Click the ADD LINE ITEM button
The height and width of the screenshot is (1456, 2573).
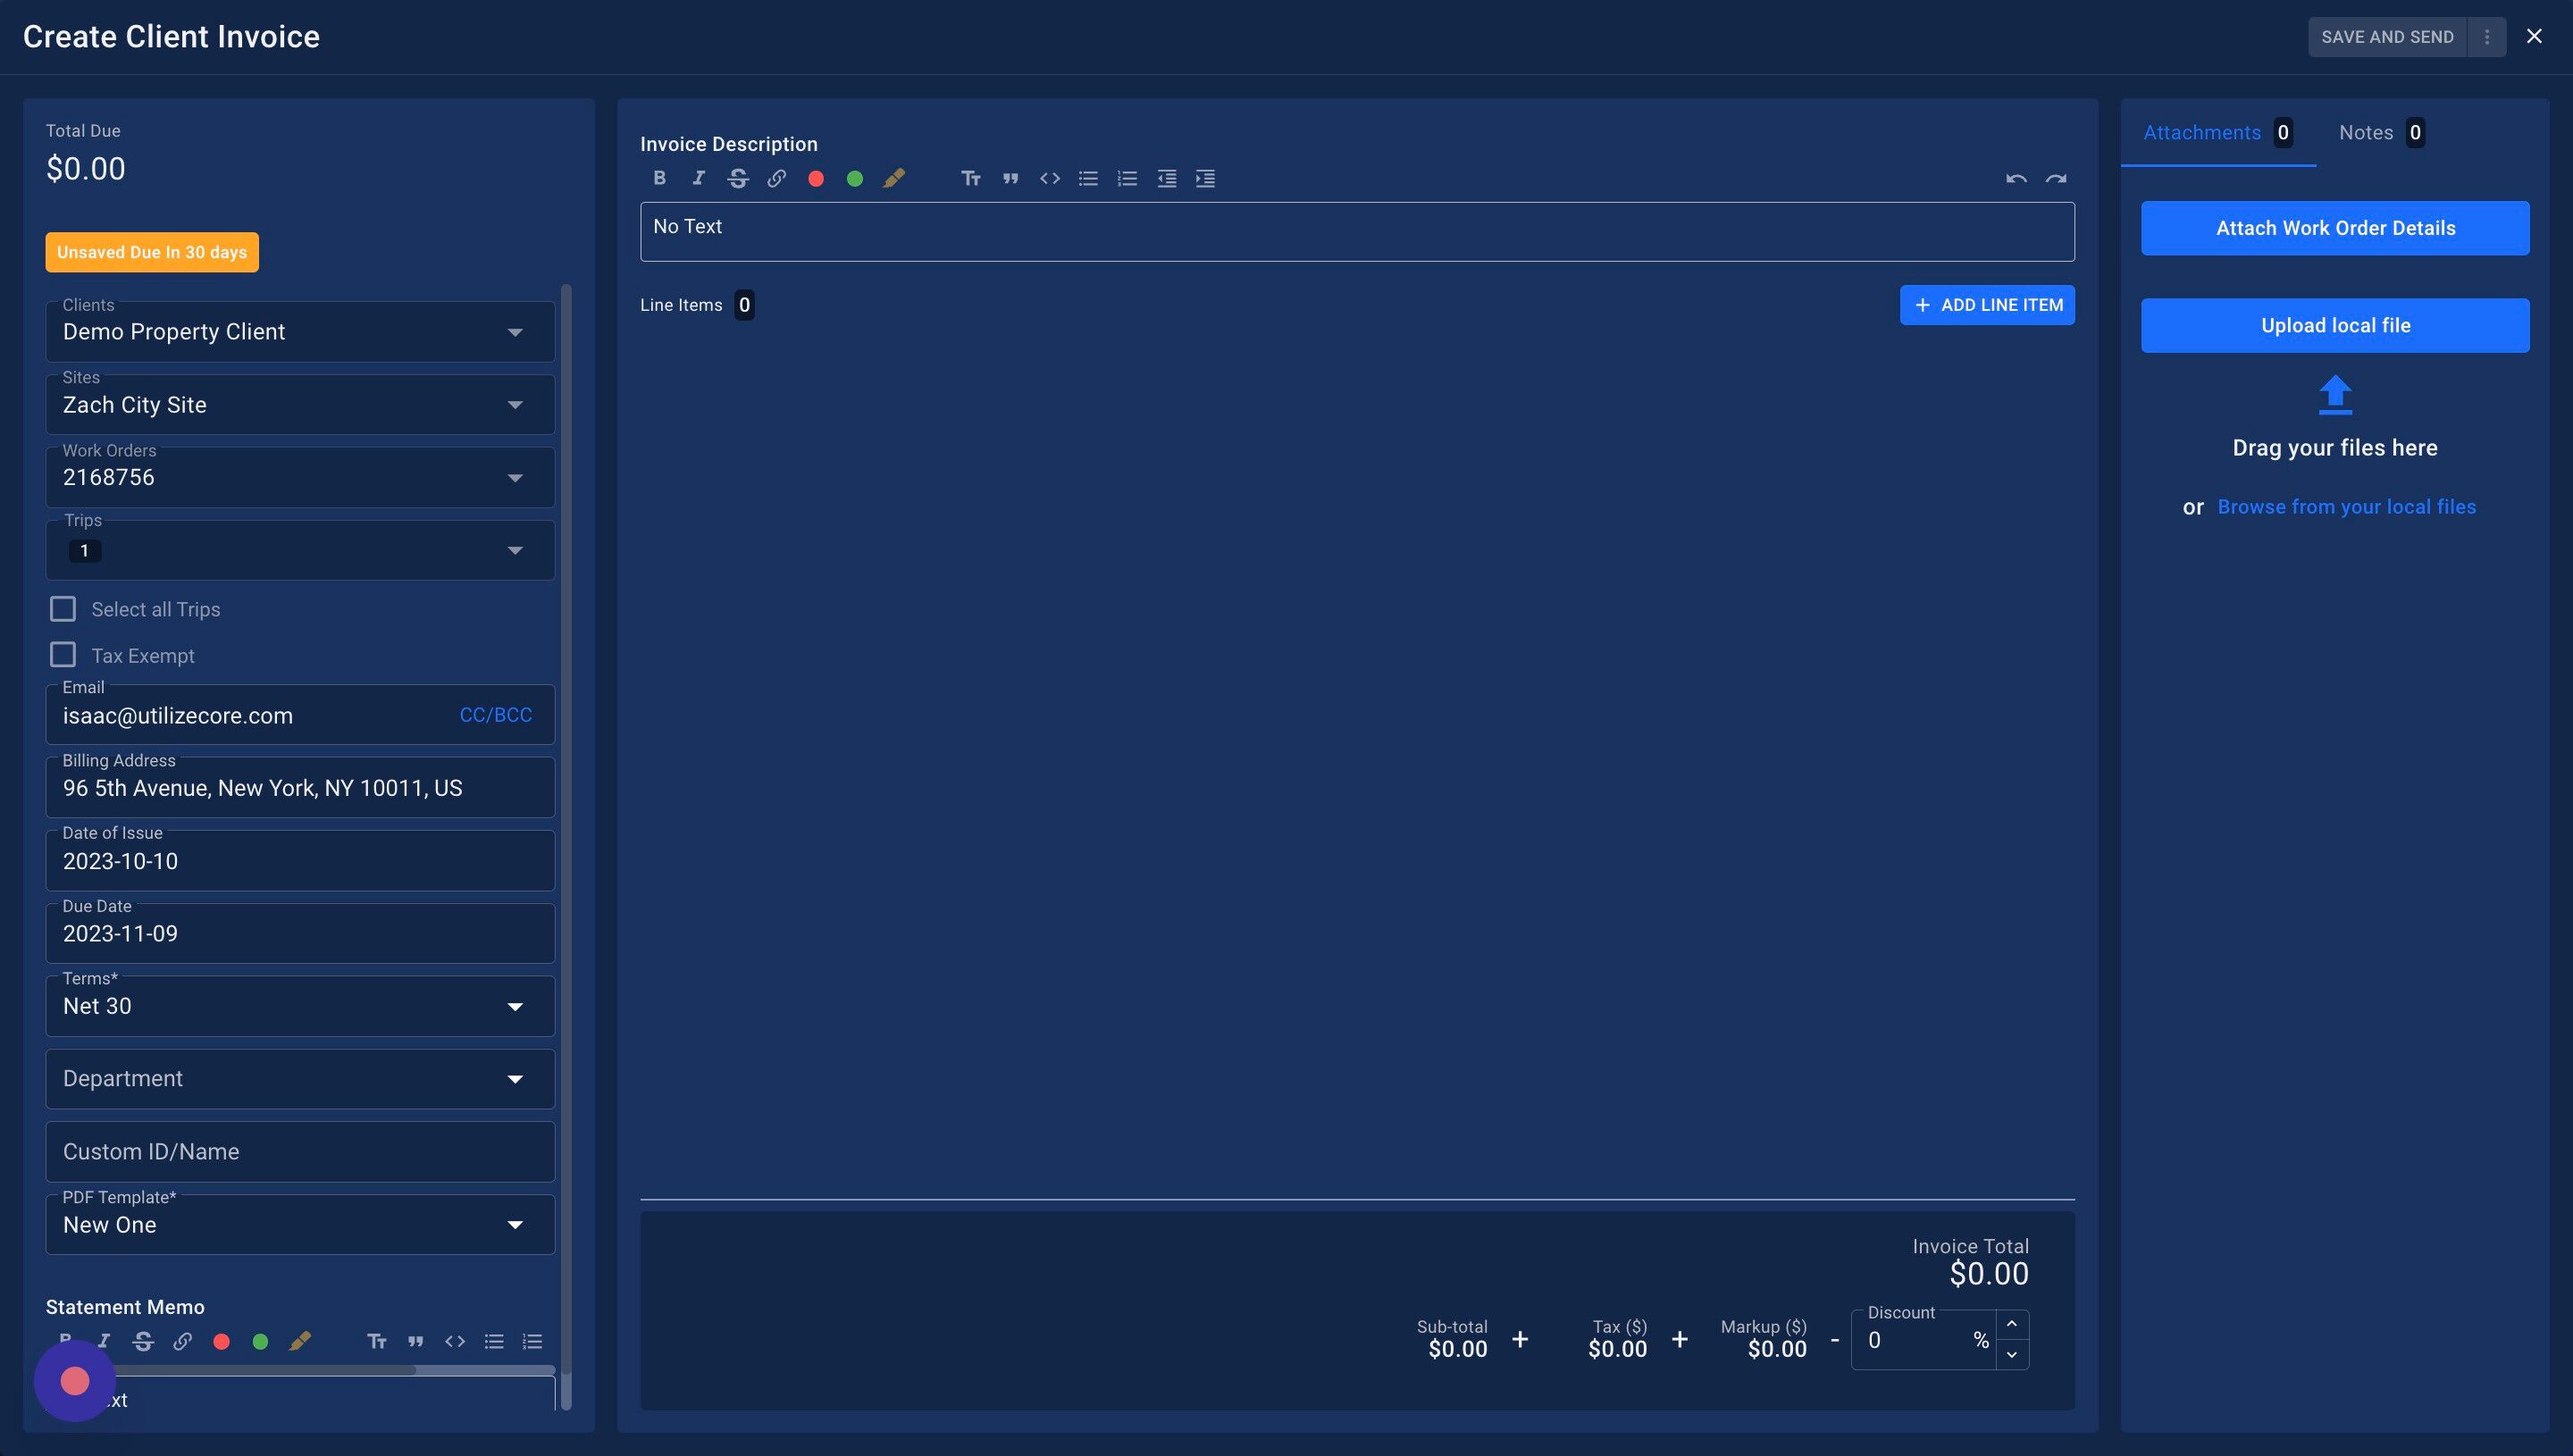tap(1986, 305)
